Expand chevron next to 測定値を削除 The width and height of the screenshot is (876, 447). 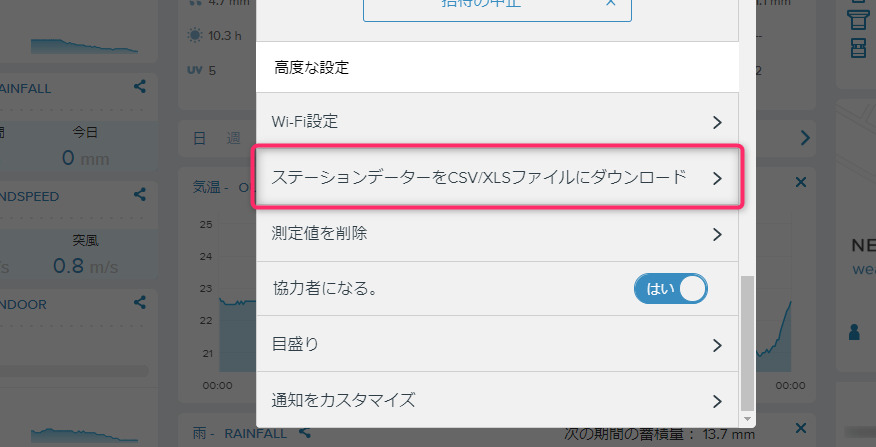(x=717, y=234)
